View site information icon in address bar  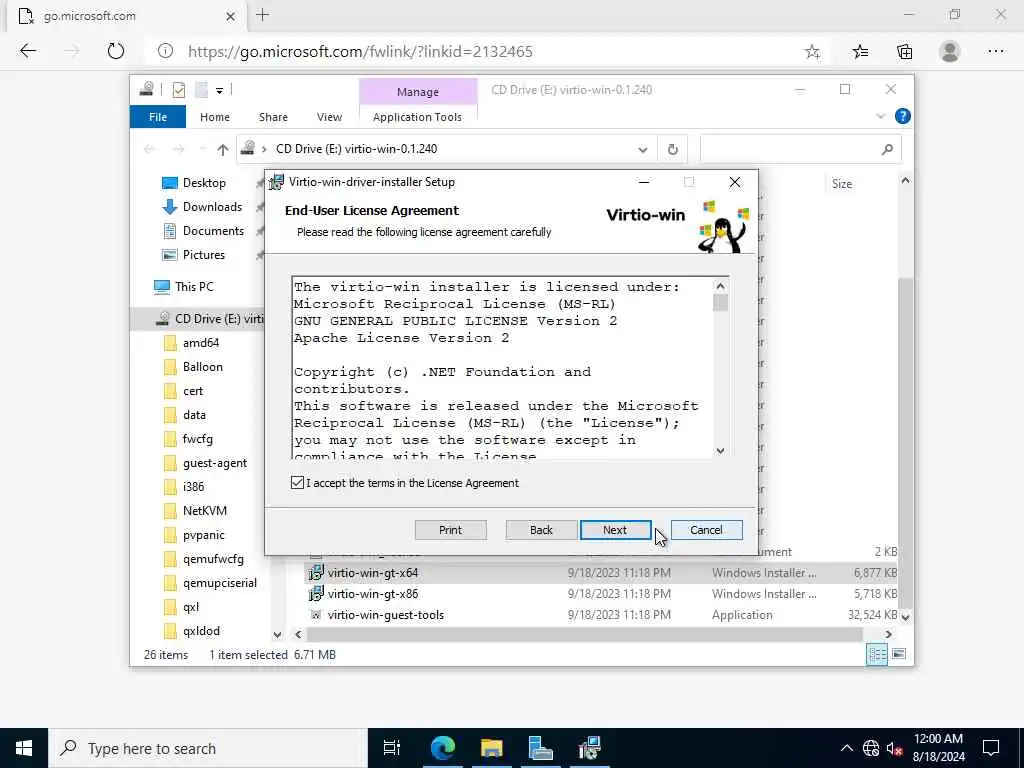(165, 51)
